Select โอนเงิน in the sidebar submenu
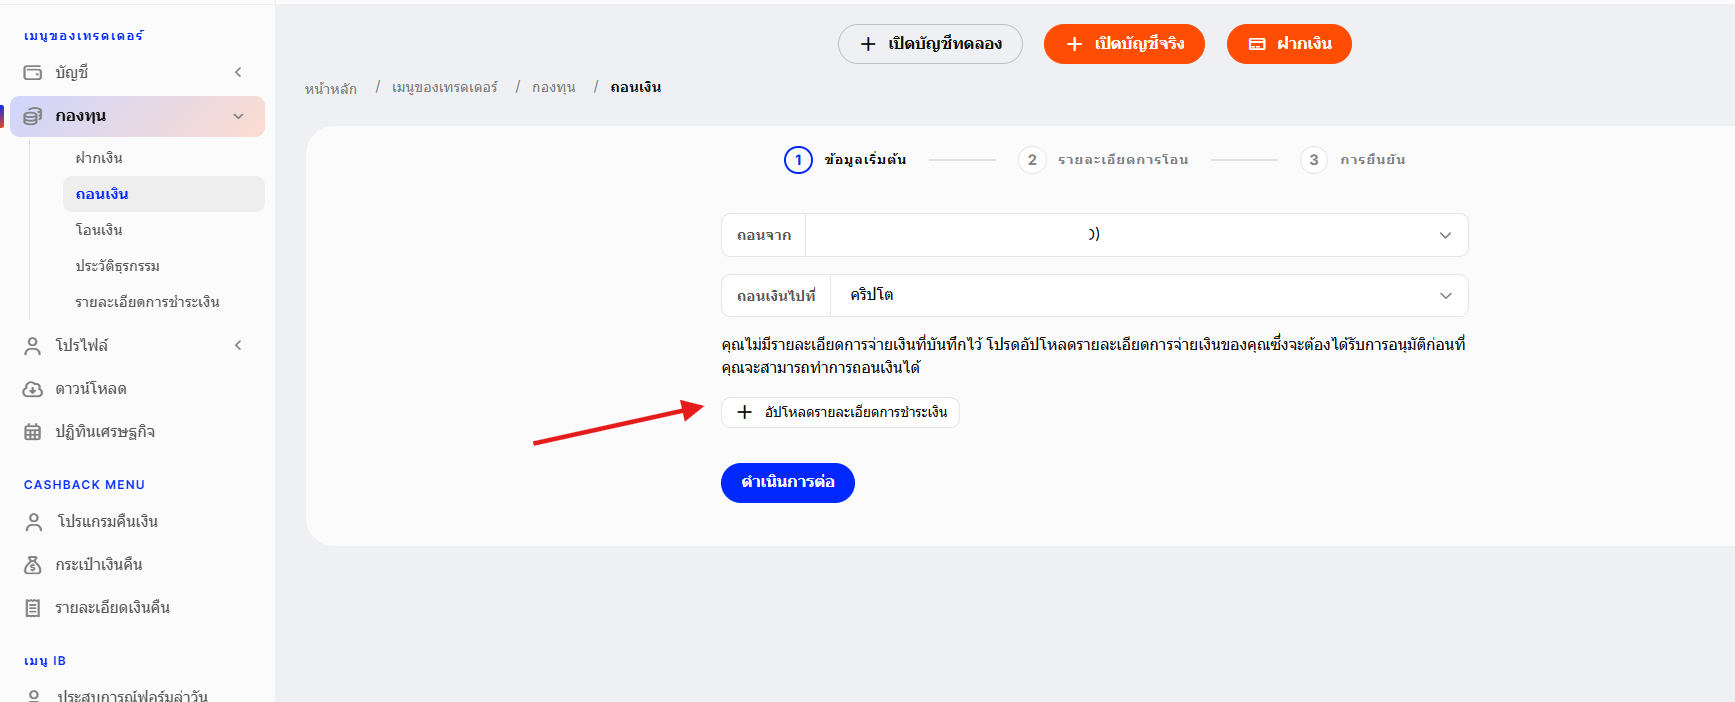This screenshot has height=702, width=1735. point(99,230)
